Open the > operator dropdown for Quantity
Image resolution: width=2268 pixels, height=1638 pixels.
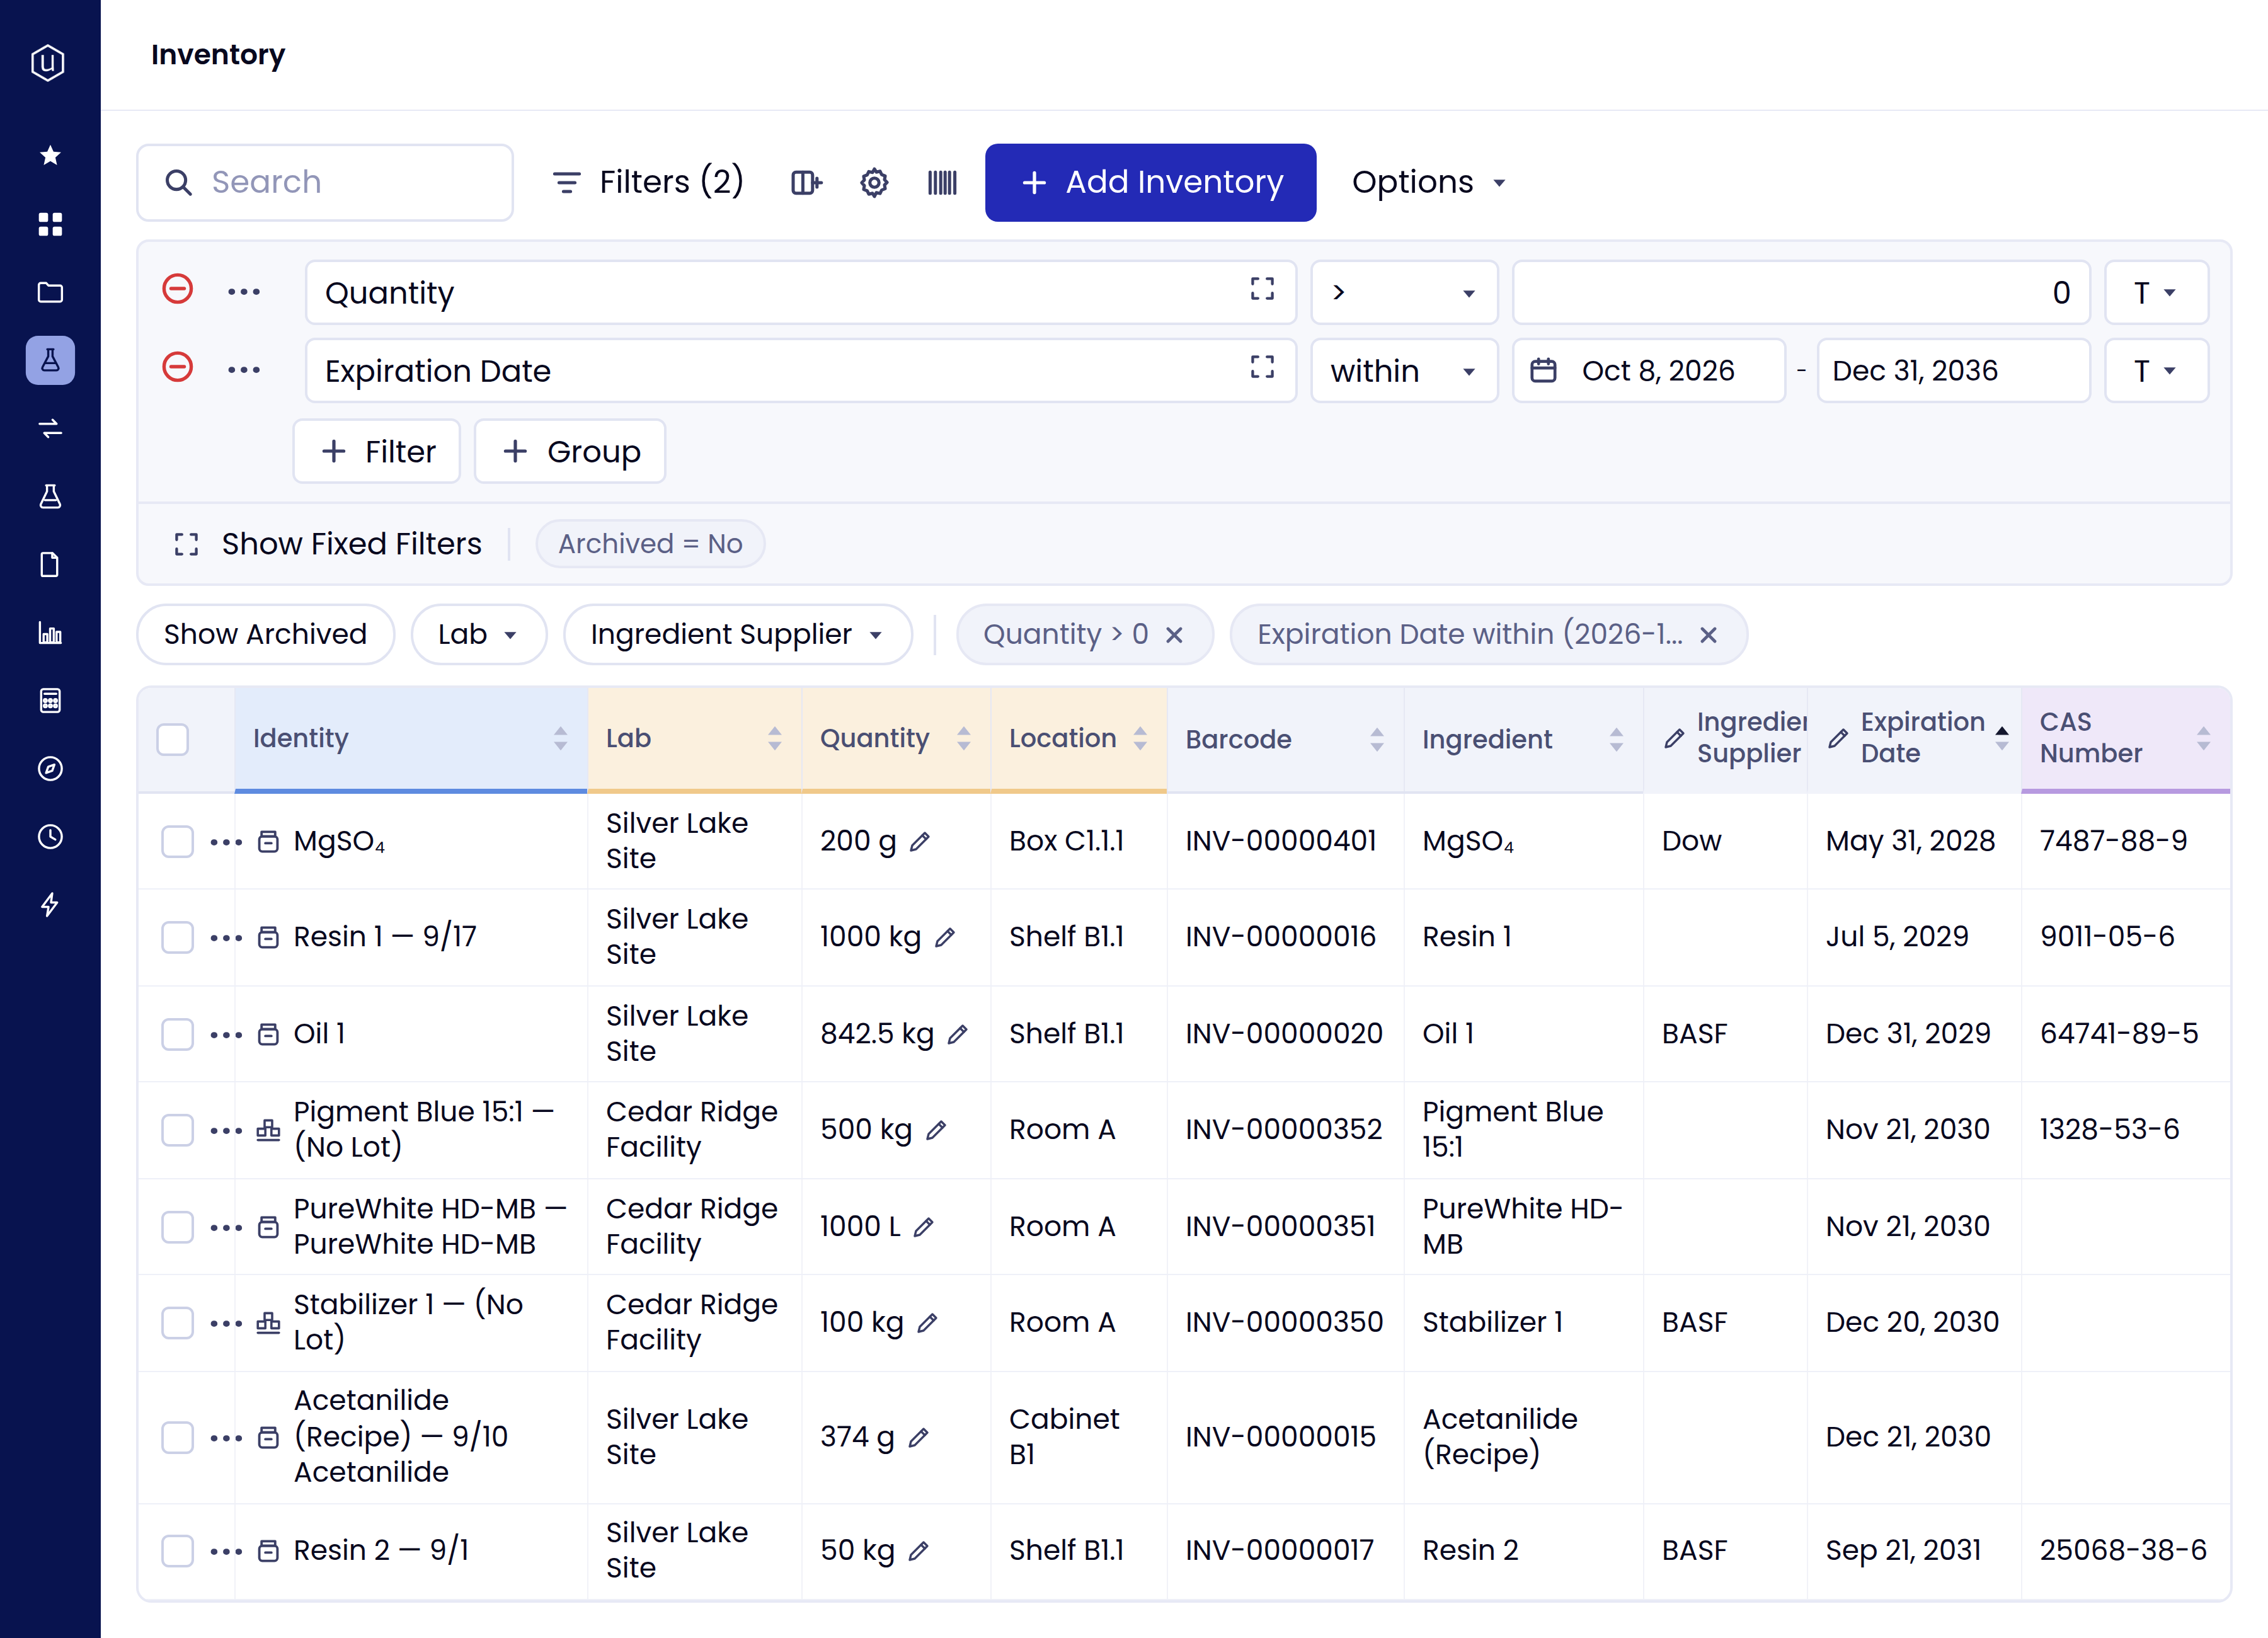(1404, 292)
